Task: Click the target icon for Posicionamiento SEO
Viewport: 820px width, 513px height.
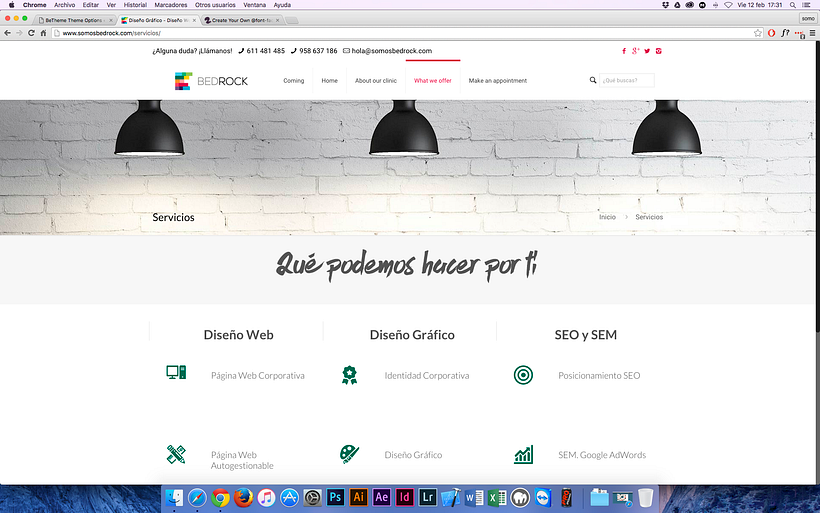Action: [523, 375]
